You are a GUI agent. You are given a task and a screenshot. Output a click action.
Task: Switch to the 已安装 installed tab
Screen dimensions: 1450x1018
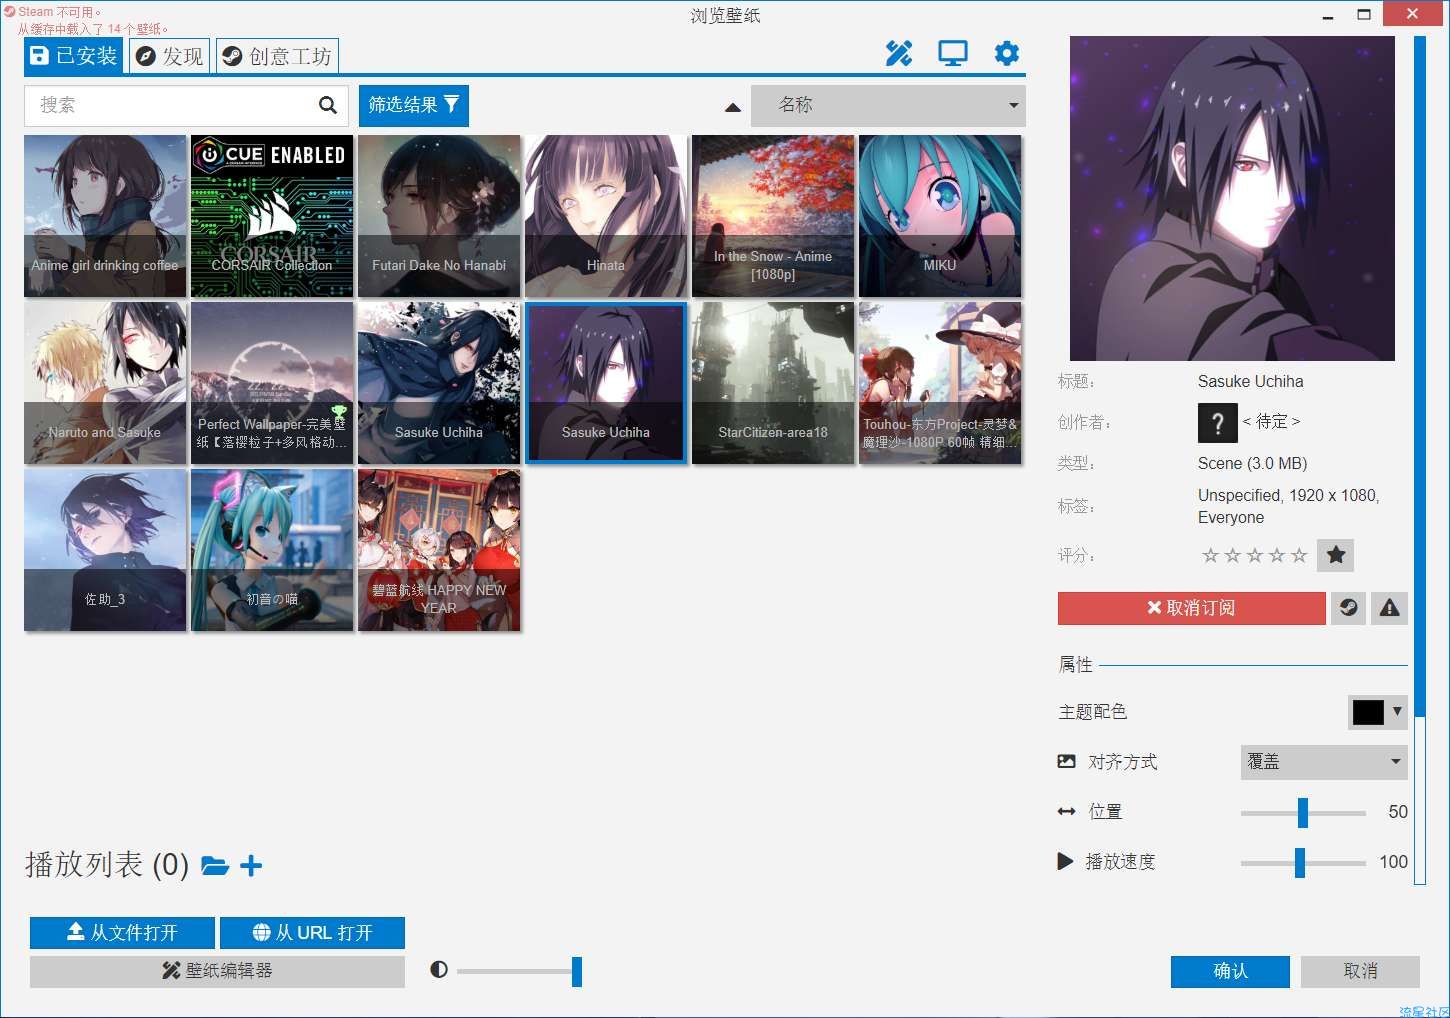74,56
